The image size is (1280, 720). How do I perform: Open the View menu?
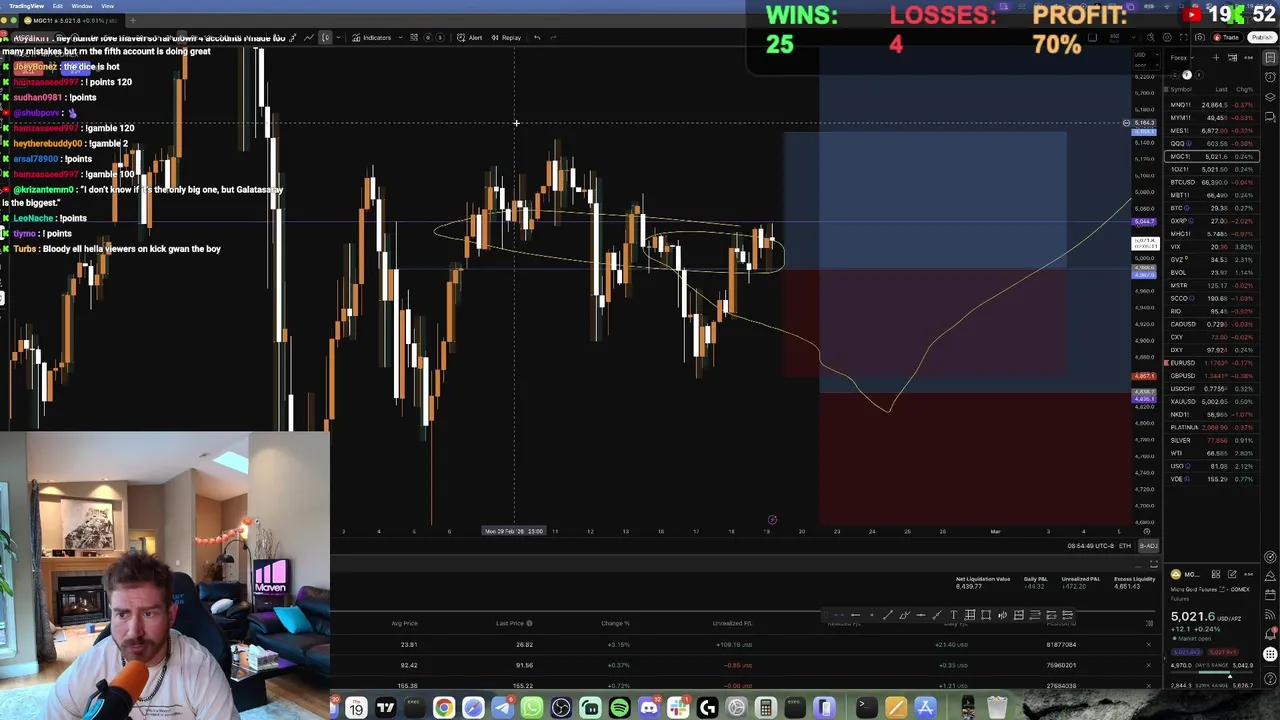coord(107,6)
